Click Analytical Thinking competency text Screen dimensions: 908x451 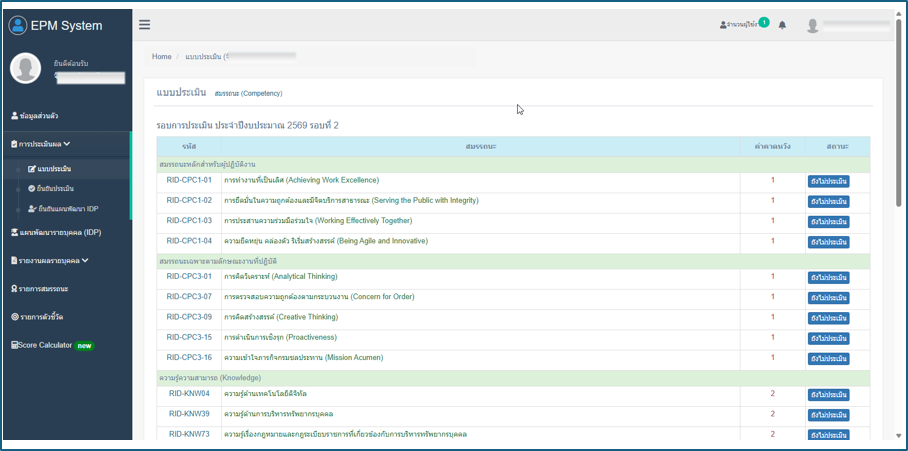click(x=280, y=277)
